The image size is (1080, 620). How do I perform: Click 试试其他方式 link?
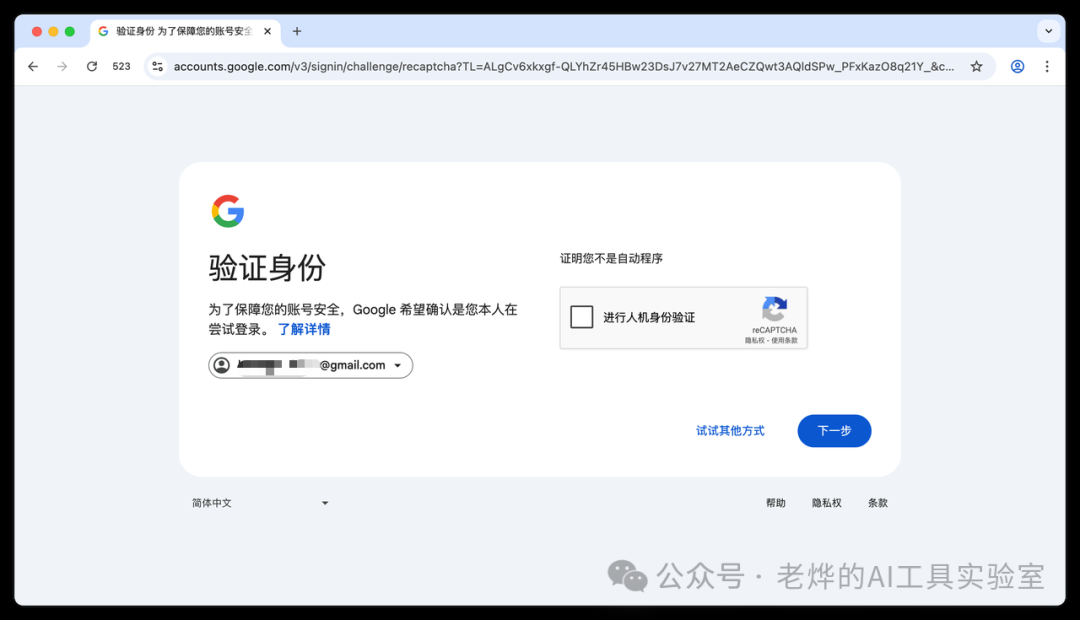(730, 431)
